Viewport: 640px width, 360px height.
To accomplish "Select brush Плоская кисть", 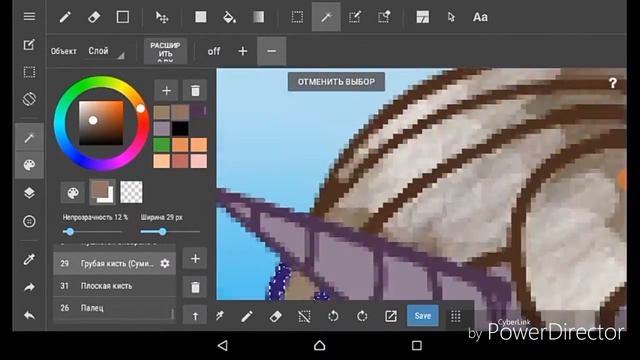I will coord(115,286).
